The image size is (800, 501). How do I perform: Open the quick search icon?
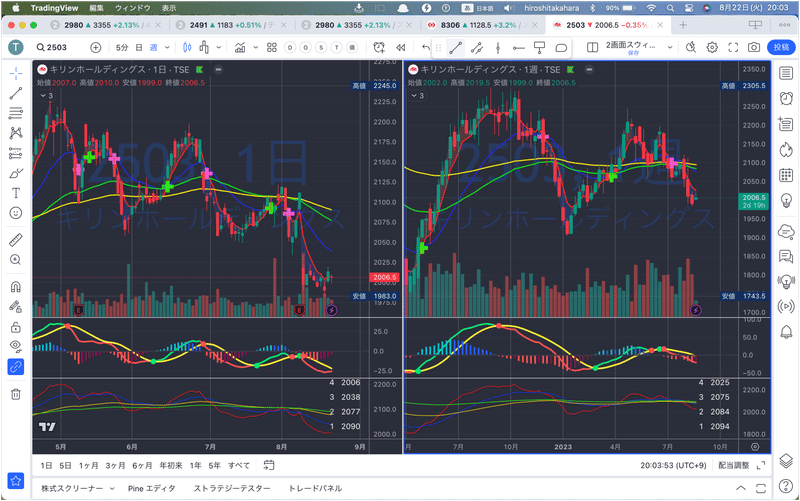coord(691,47)
